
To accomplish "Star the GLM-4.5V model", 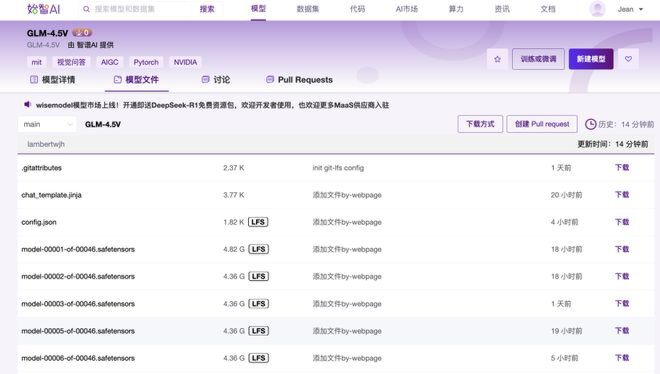I will [x=498, y=59].
